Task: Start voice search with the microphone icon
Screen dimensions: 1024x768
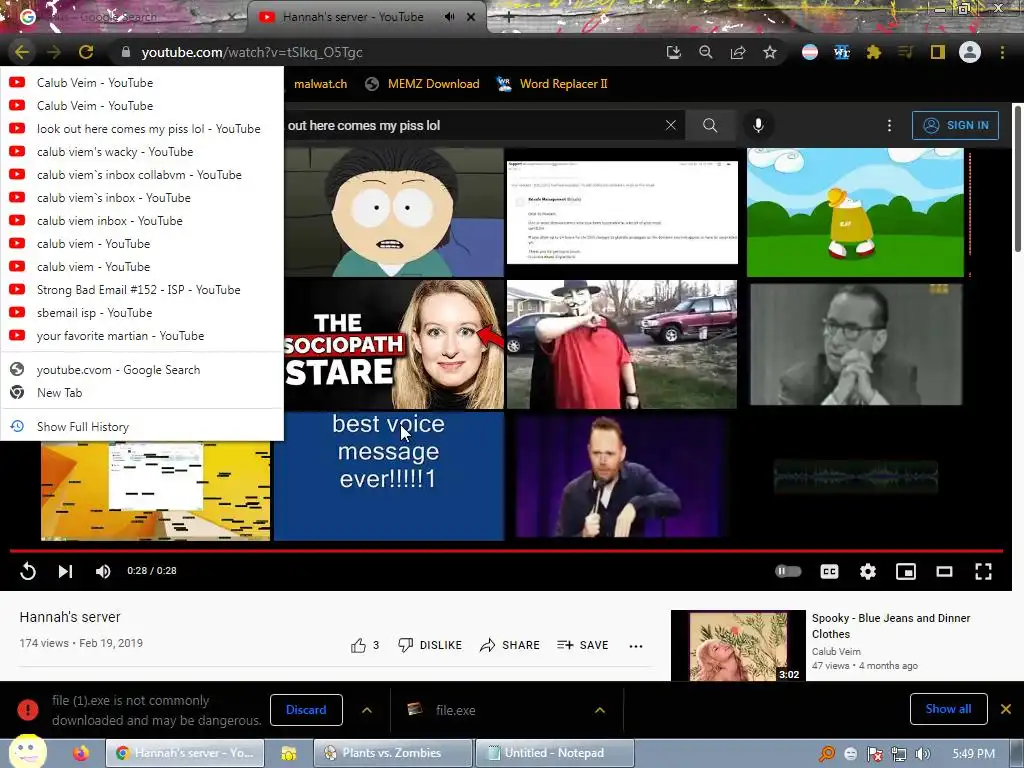Action: pyautogui.click(x=758, y=125)
